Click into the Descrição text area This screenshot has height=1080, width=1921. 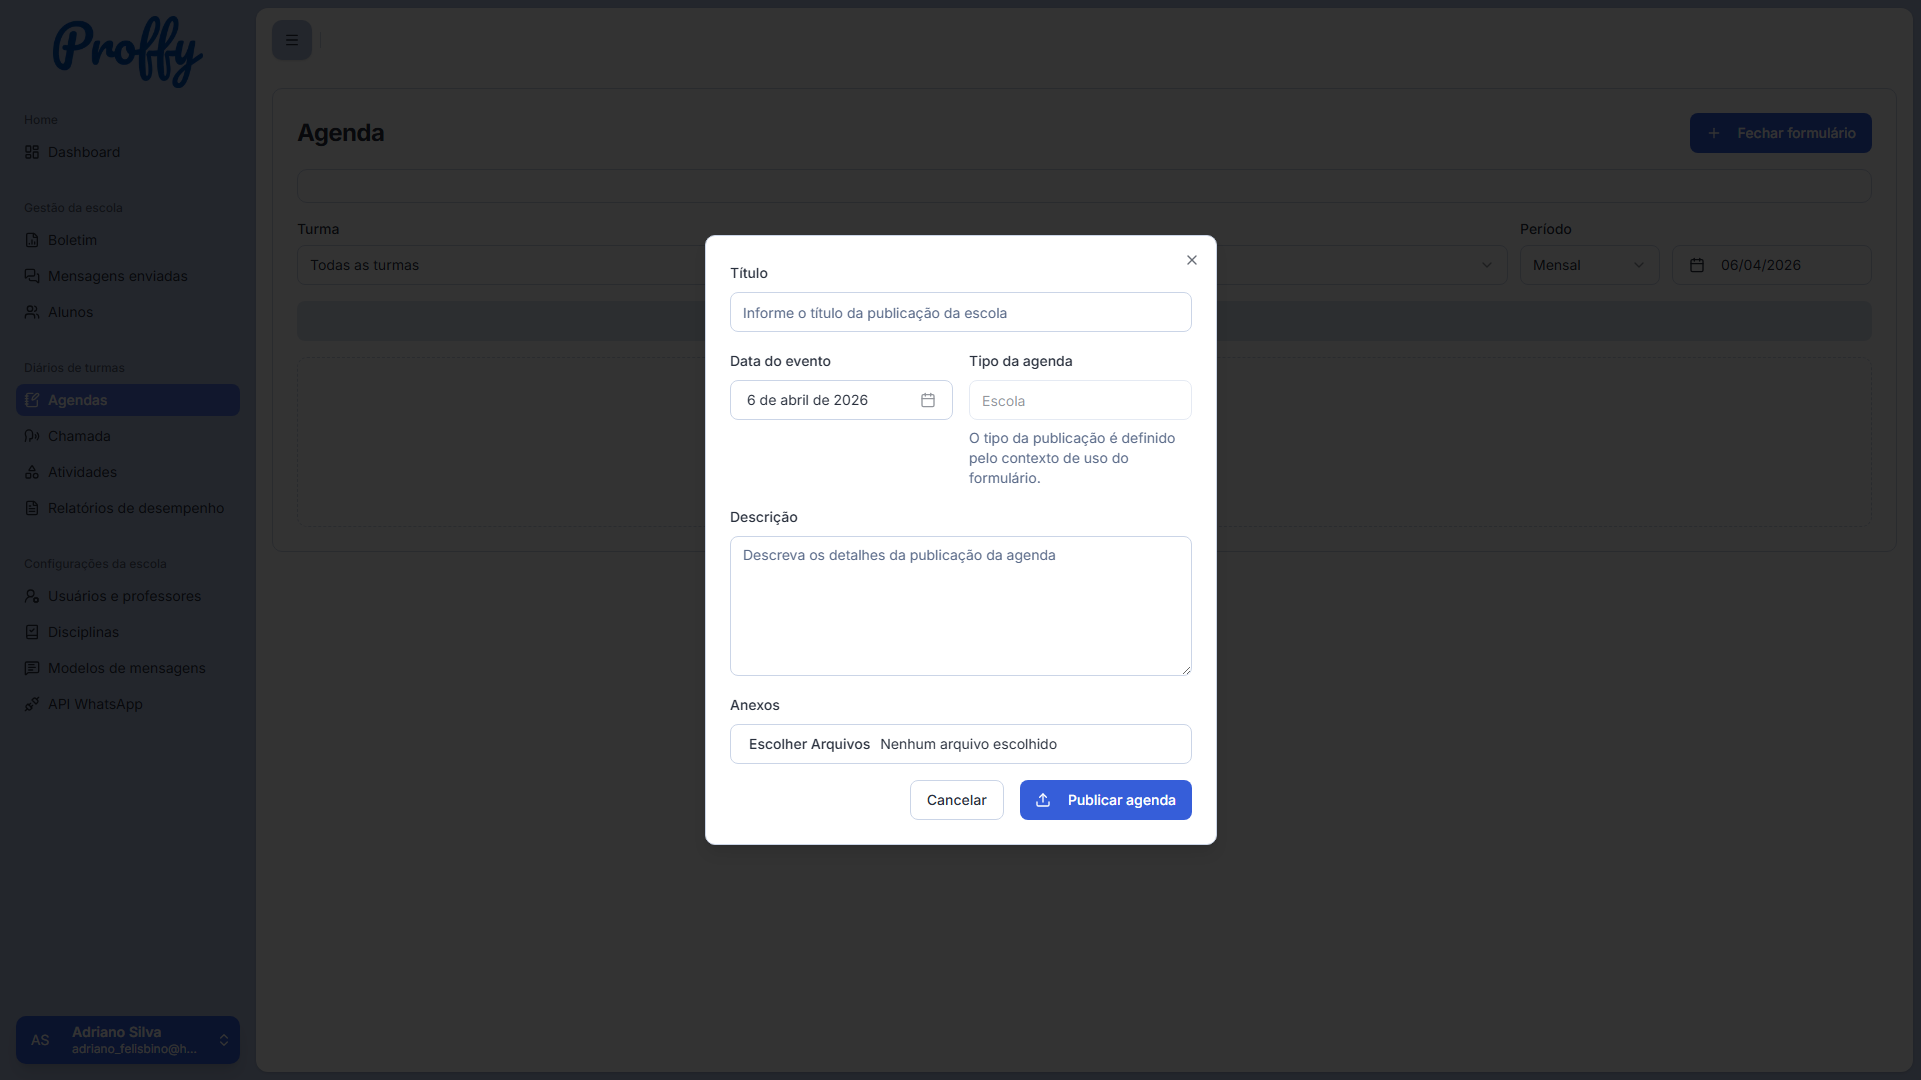pos(960,606)
